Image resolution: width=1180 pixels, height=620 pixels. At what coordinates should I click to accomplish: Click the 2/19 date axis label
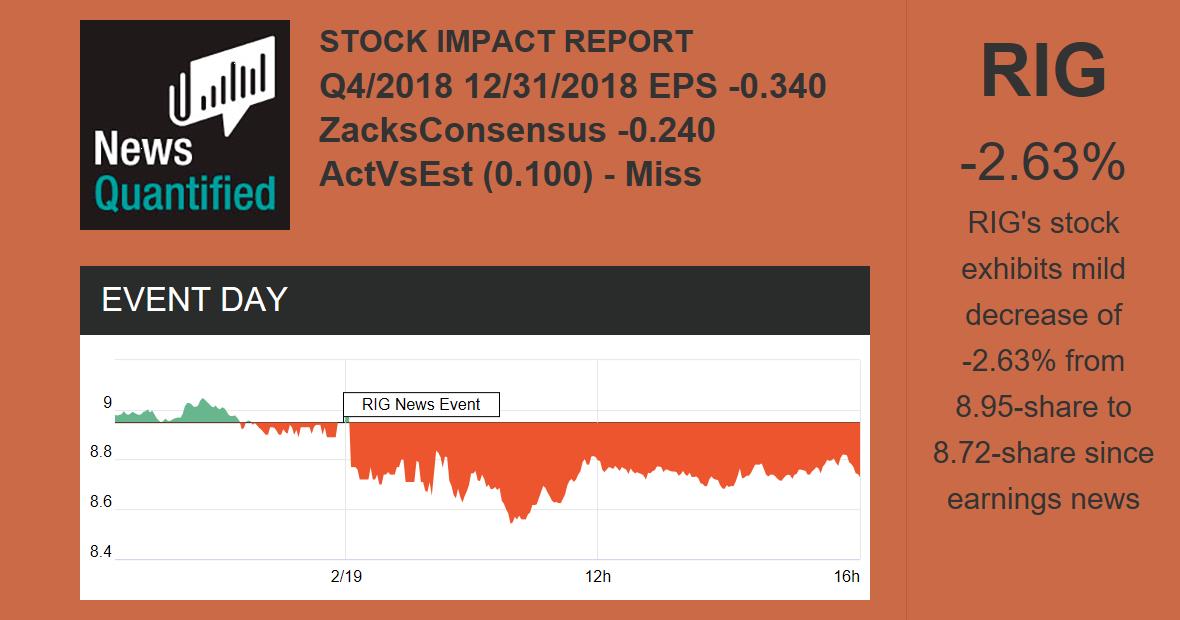(x=345, y=576)
